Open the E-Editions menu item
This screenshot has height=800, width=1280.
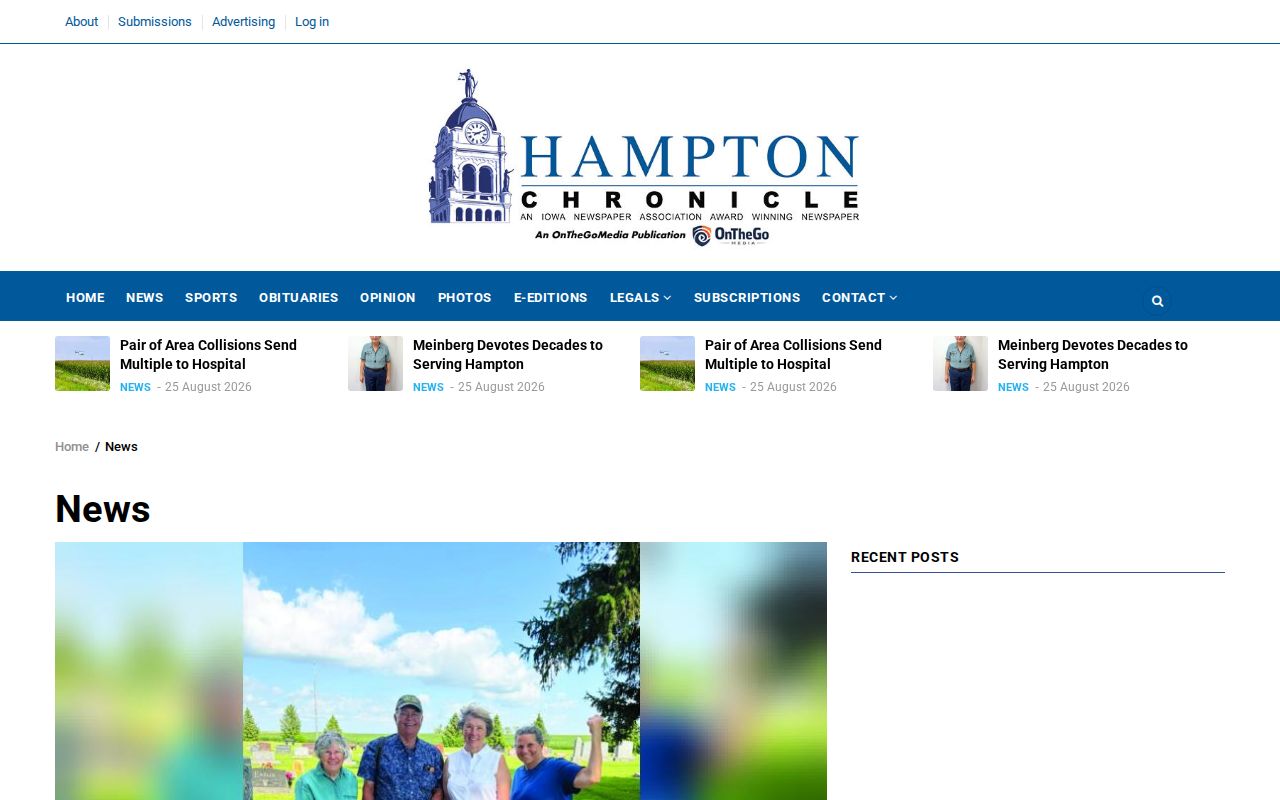[550, 297]
